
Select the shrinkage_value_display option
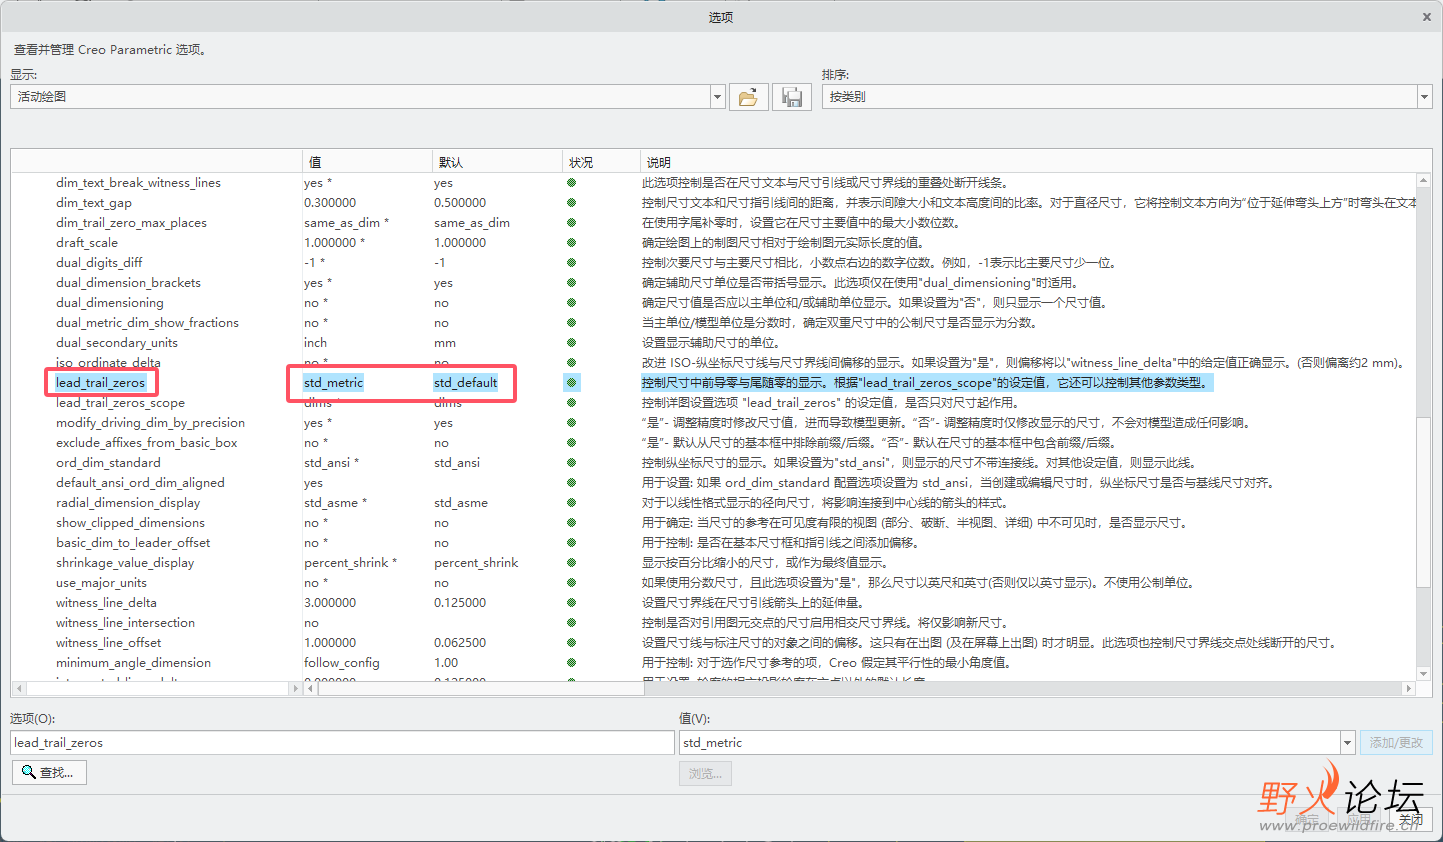click(x=125, y=563)
